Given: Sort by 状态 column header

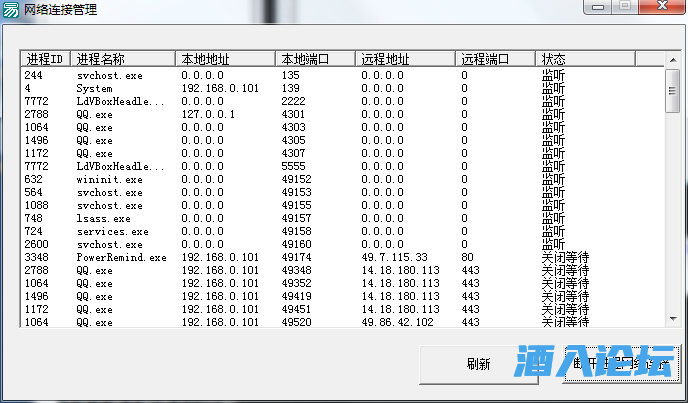Looking at the screenshot, I should [x=585, y=59].
